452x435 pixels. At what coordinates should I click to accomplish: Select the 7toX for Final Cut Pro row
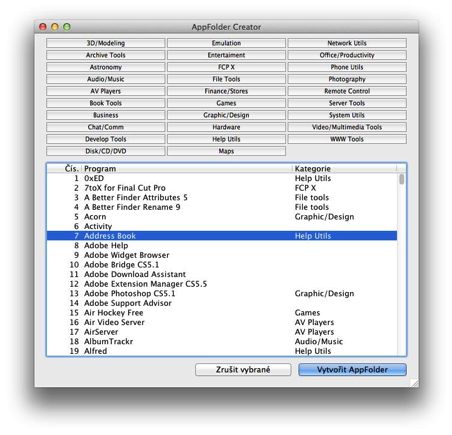[222, 188]
